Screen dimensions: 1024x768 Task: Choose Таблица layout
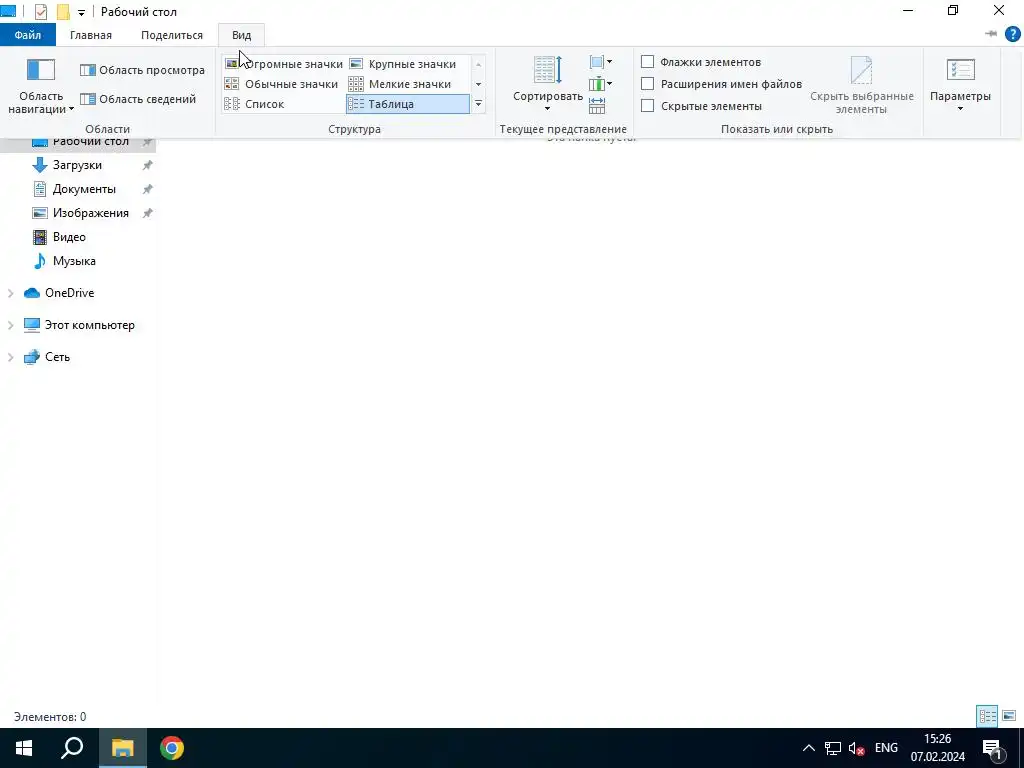(408, 104)
